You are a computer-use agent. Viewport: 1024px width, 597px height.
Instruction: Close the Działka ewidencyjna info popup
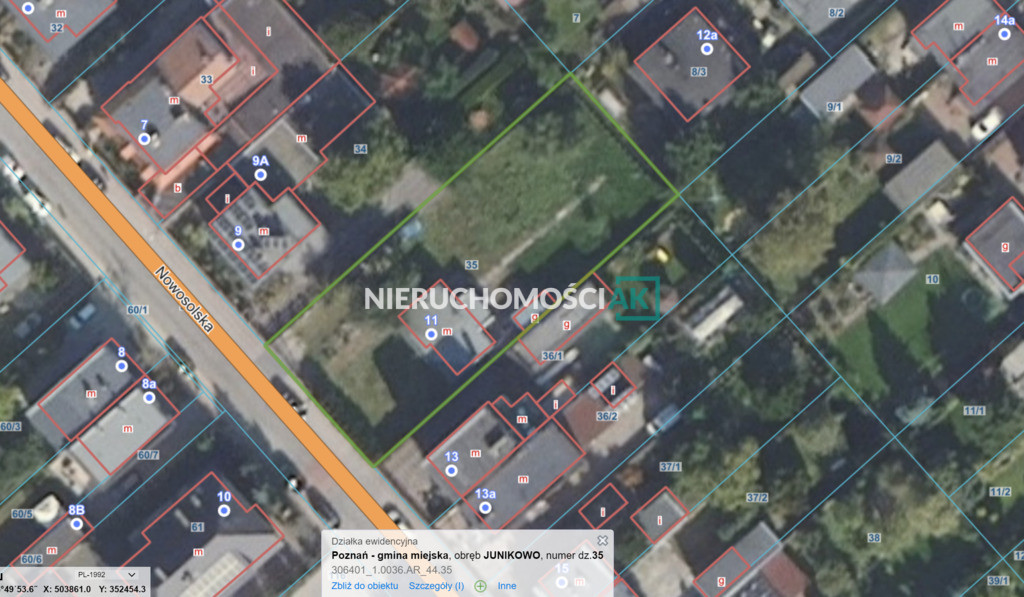tap(603, 541)
